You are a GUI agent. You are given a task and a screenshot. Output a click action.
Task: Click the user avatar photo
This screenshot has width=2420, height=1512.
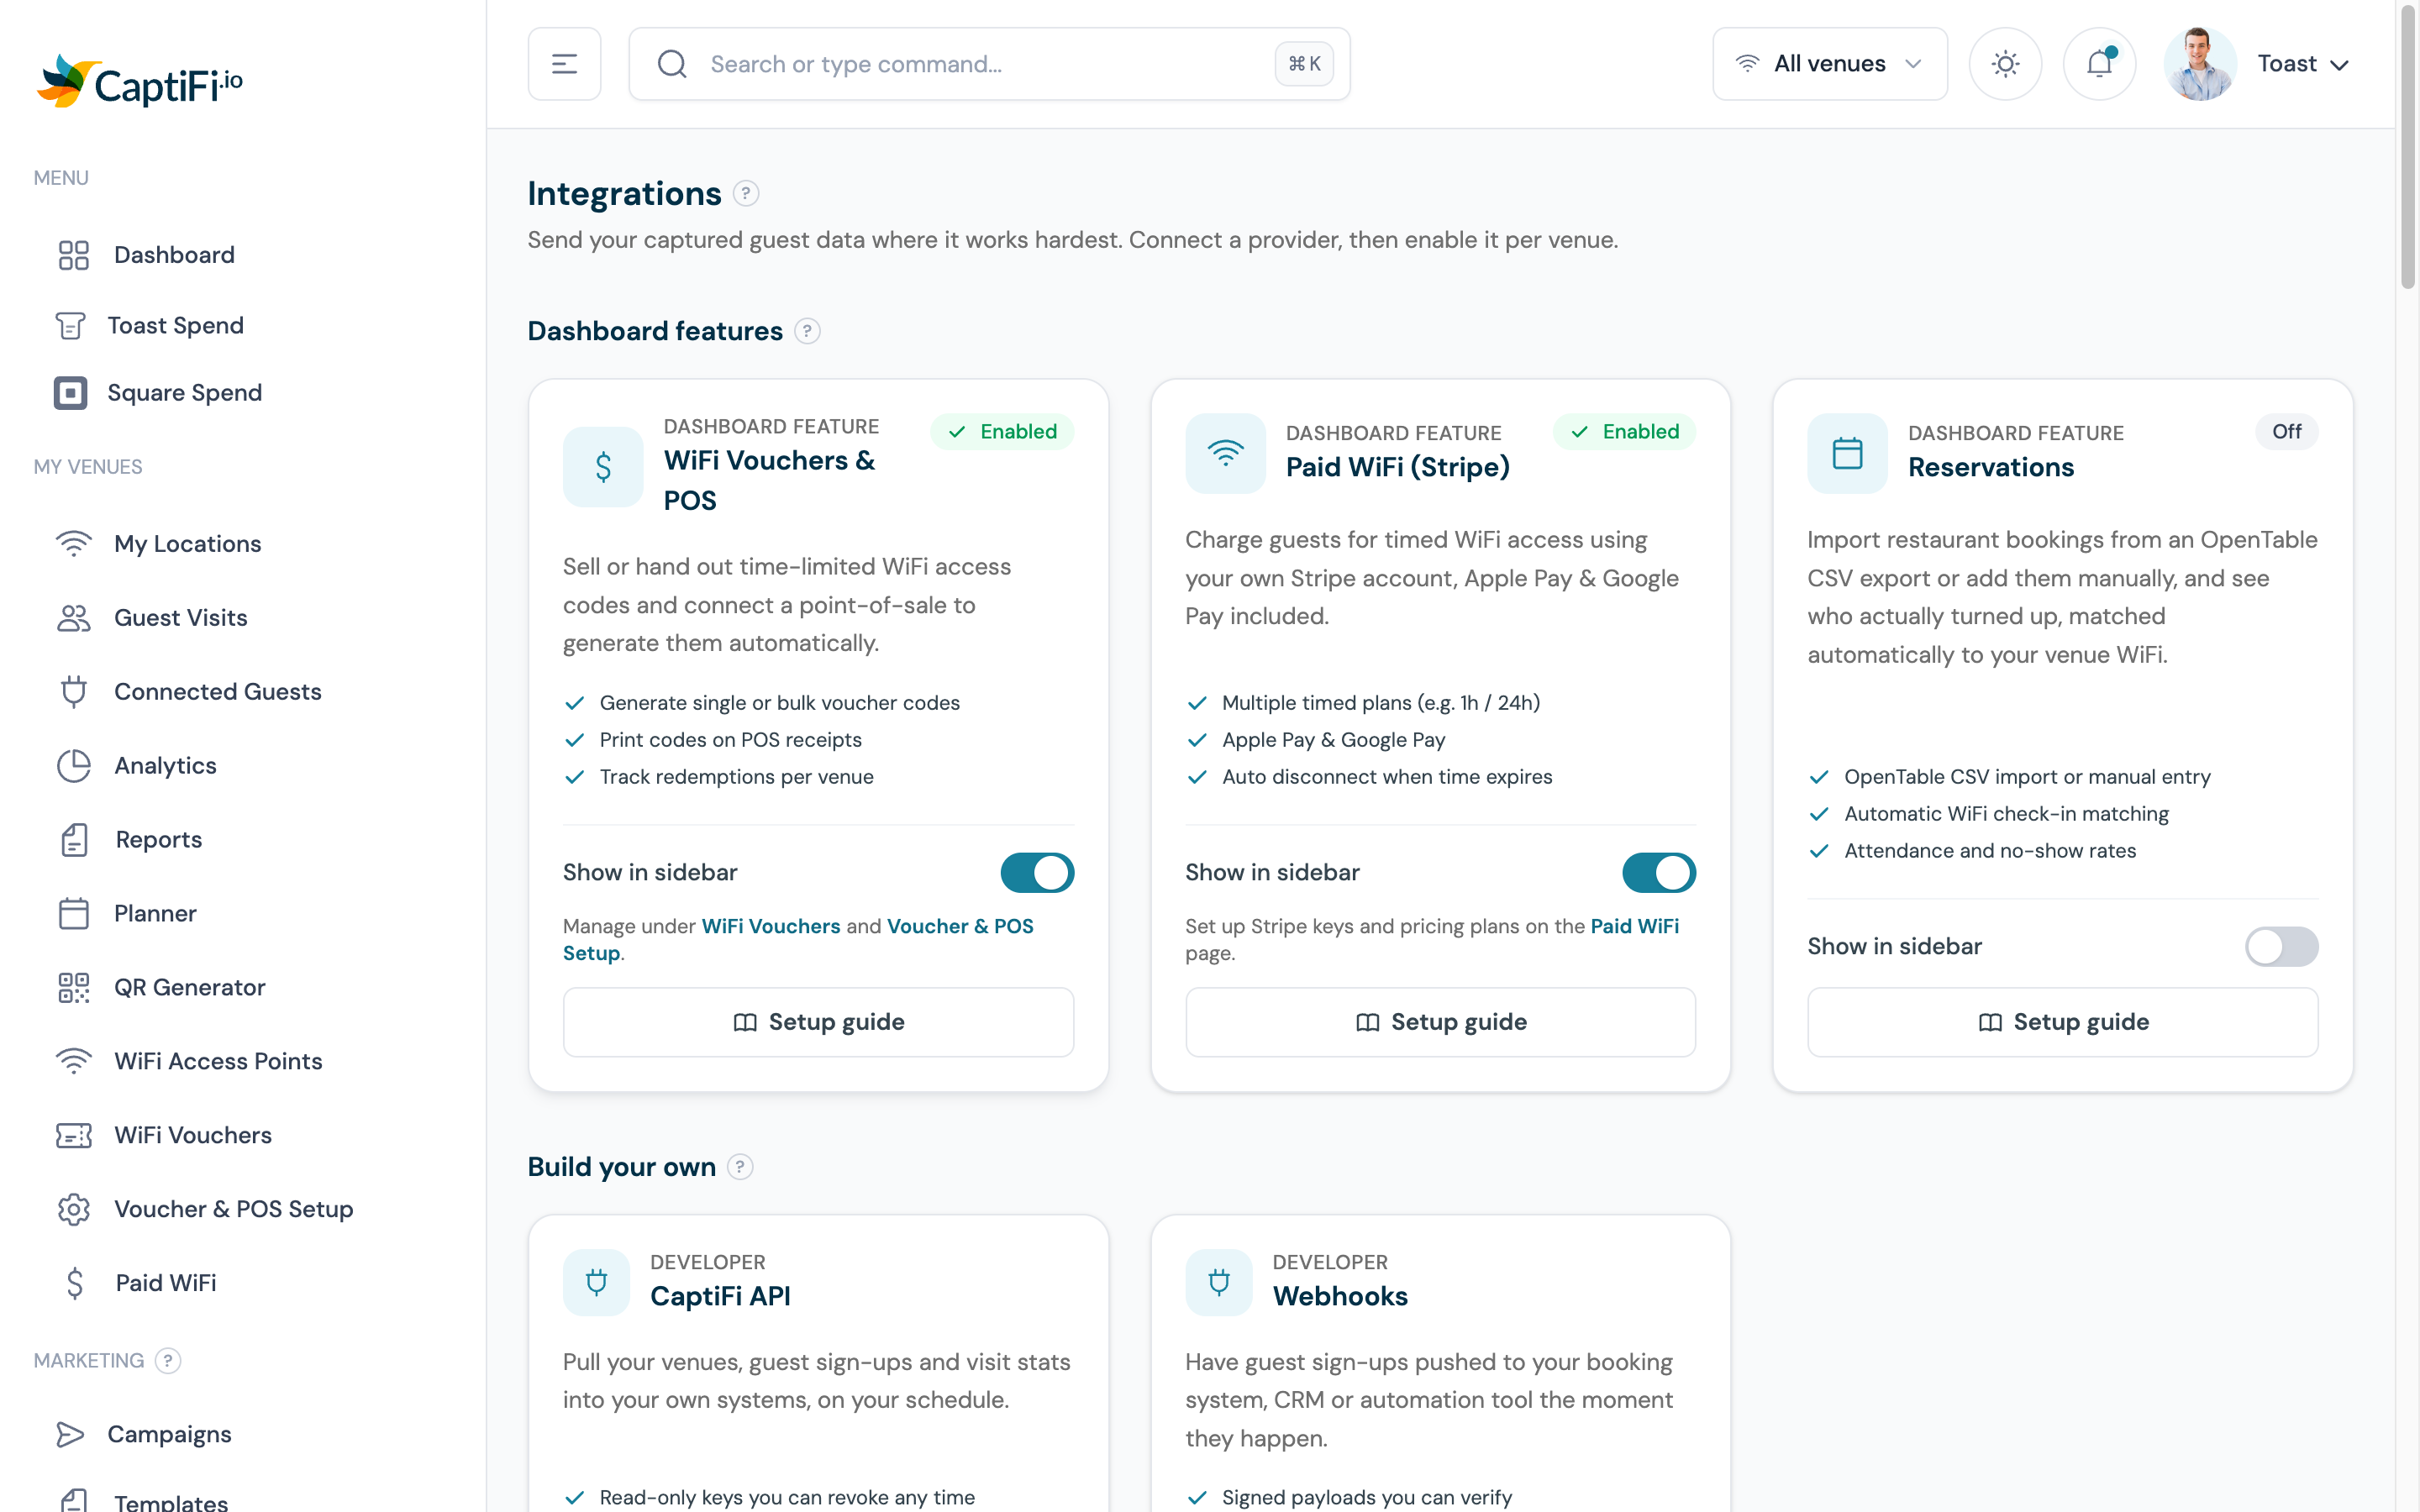(2199, 64)
